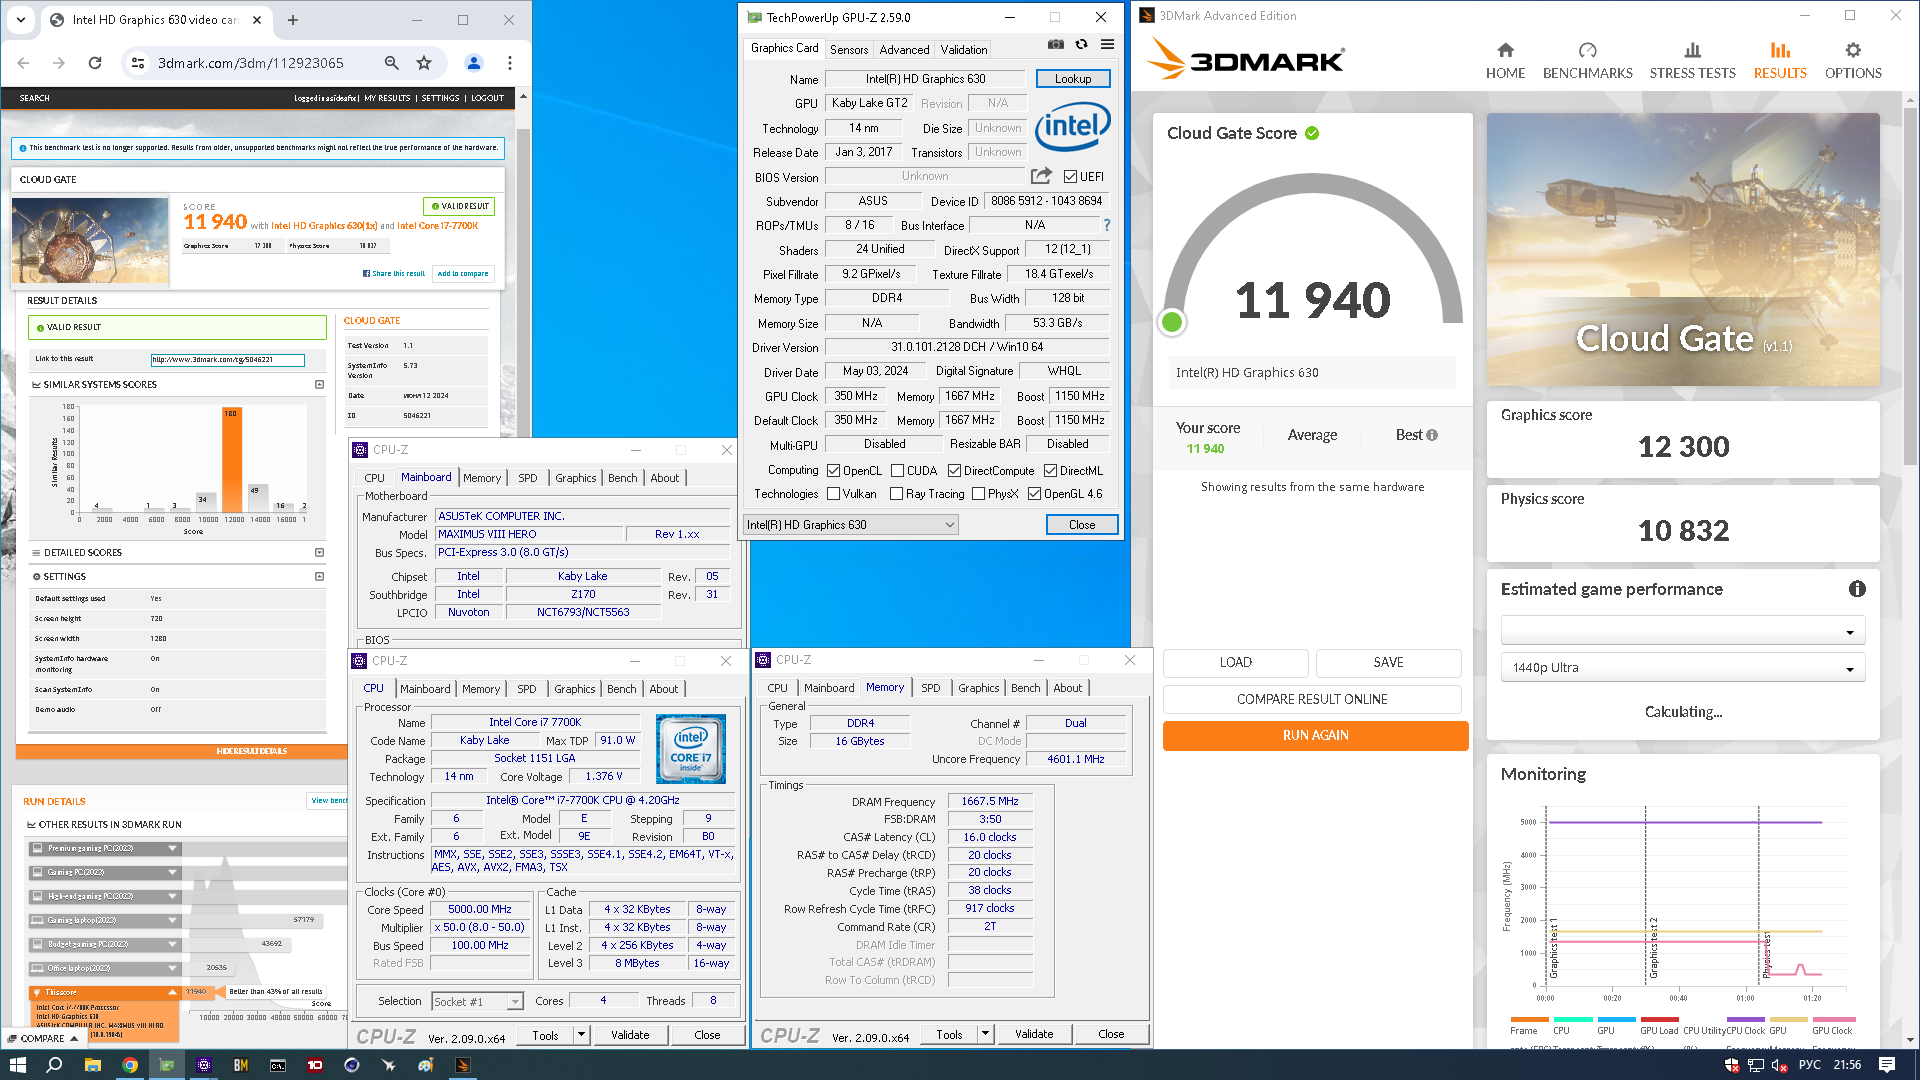Click the Bus Interface question mark in GPU-Z
Viewport: 1920px width, 1080px height.
1106,225
